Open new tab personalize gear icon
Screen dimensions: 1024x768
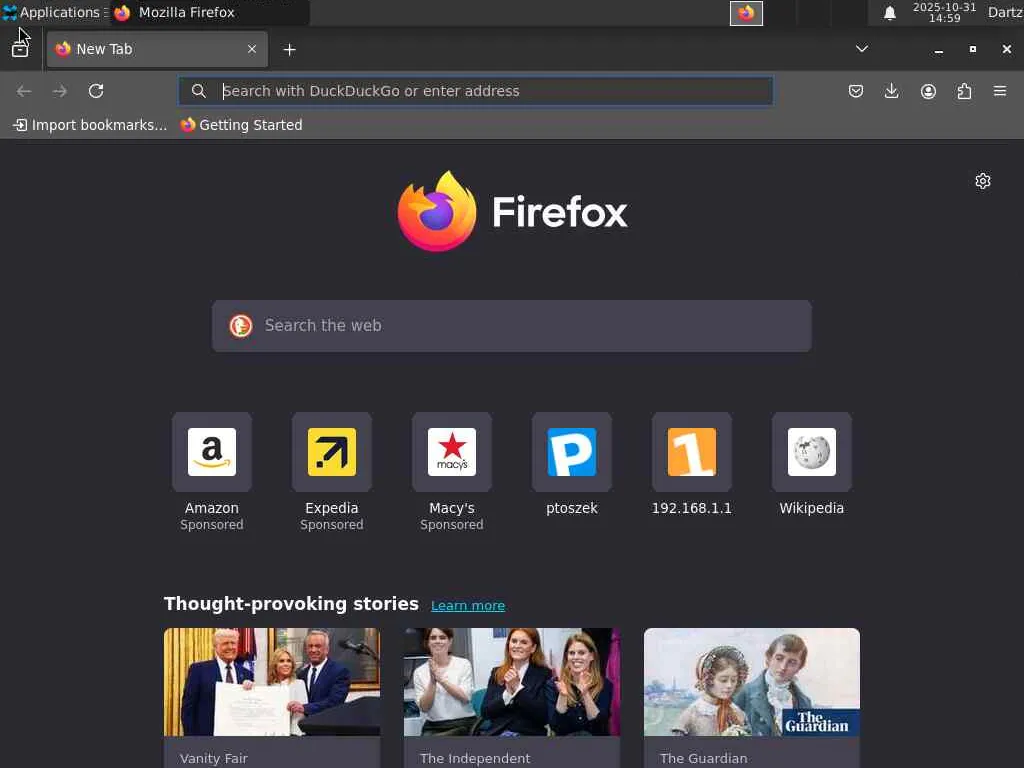click(983, 181)
